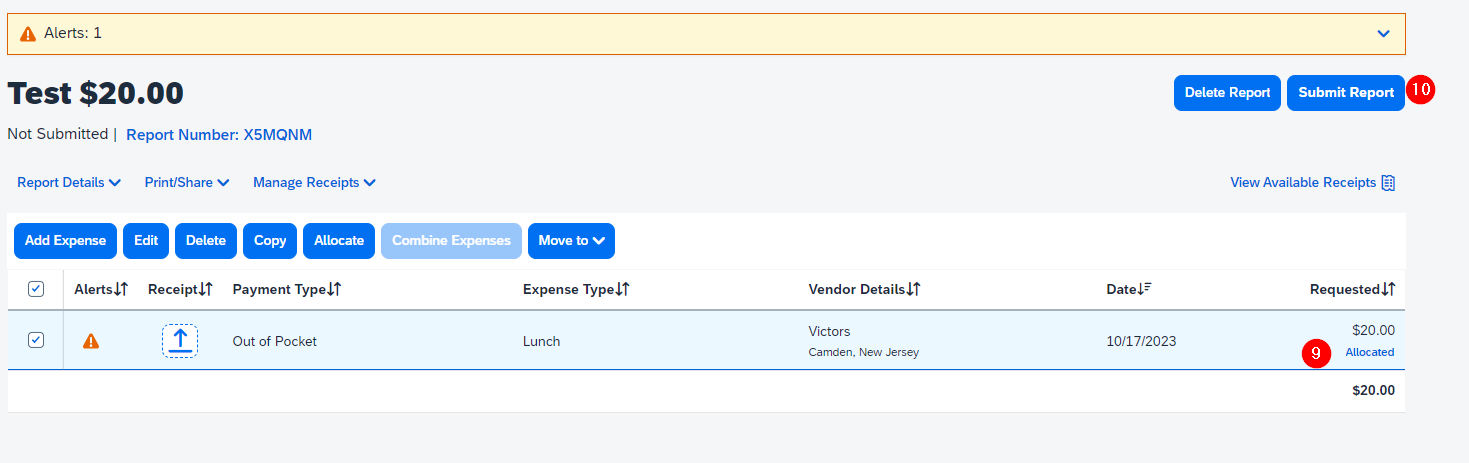Open the Move to dropdown
This screenshot has height=463, width=1469.
[x=571, y=241]
